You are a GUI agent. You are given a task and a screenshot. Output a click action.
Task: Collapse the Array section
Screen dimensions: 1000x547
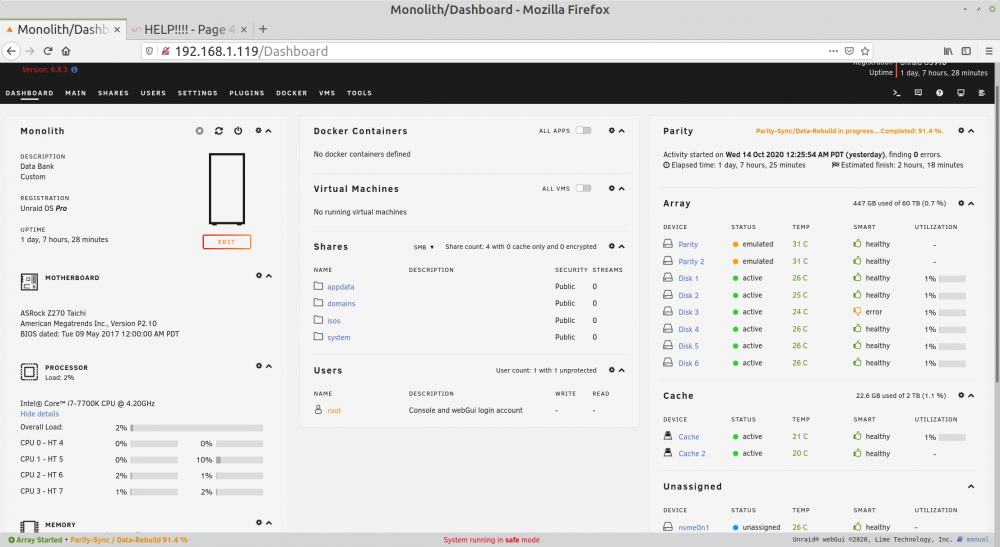tap(971, 203)
